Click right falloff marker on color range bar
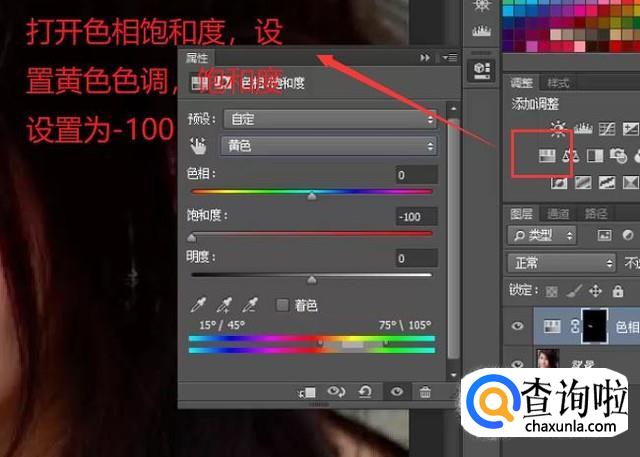 (x=386, y=342)
